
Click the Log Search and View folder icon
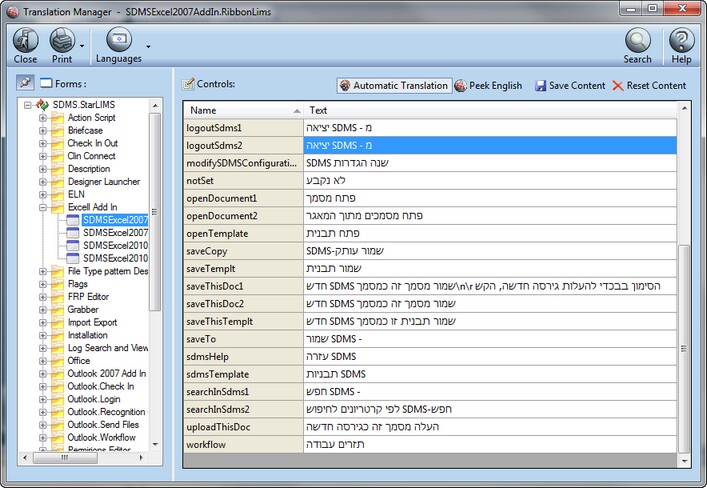click(x=57, y=349)
